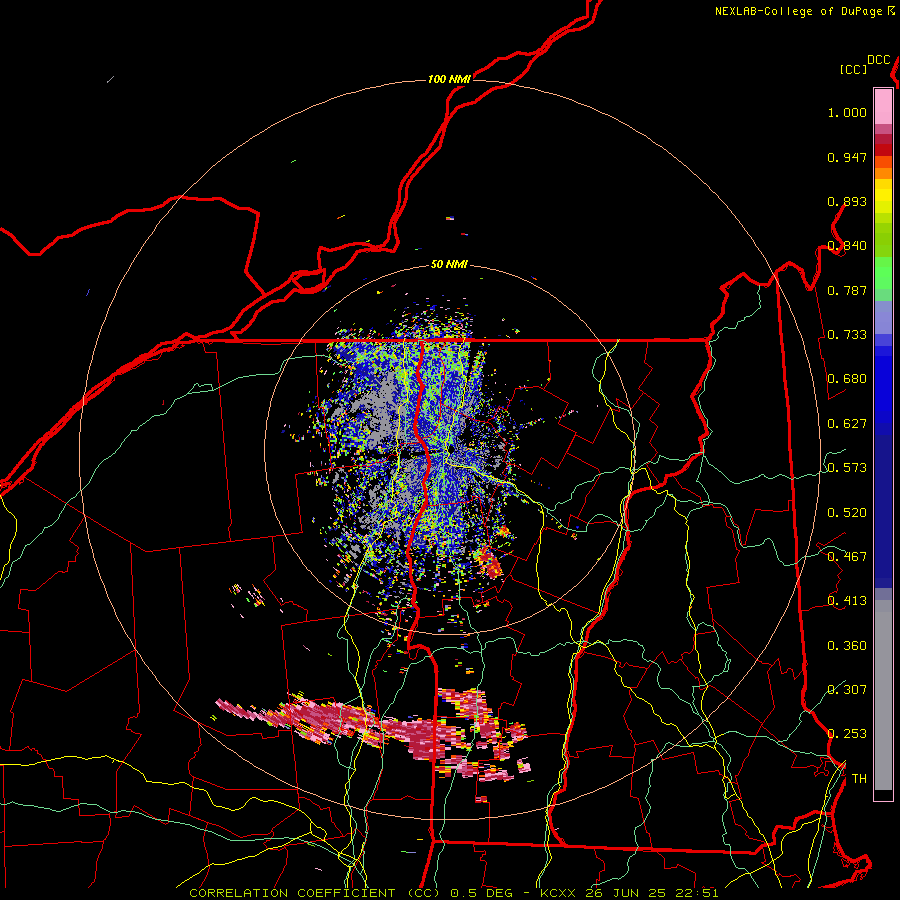Image resolution: width=900 pixels, height=900 pixels.
Task: Pick the red segment of color bar
Action: pos(883,150)
